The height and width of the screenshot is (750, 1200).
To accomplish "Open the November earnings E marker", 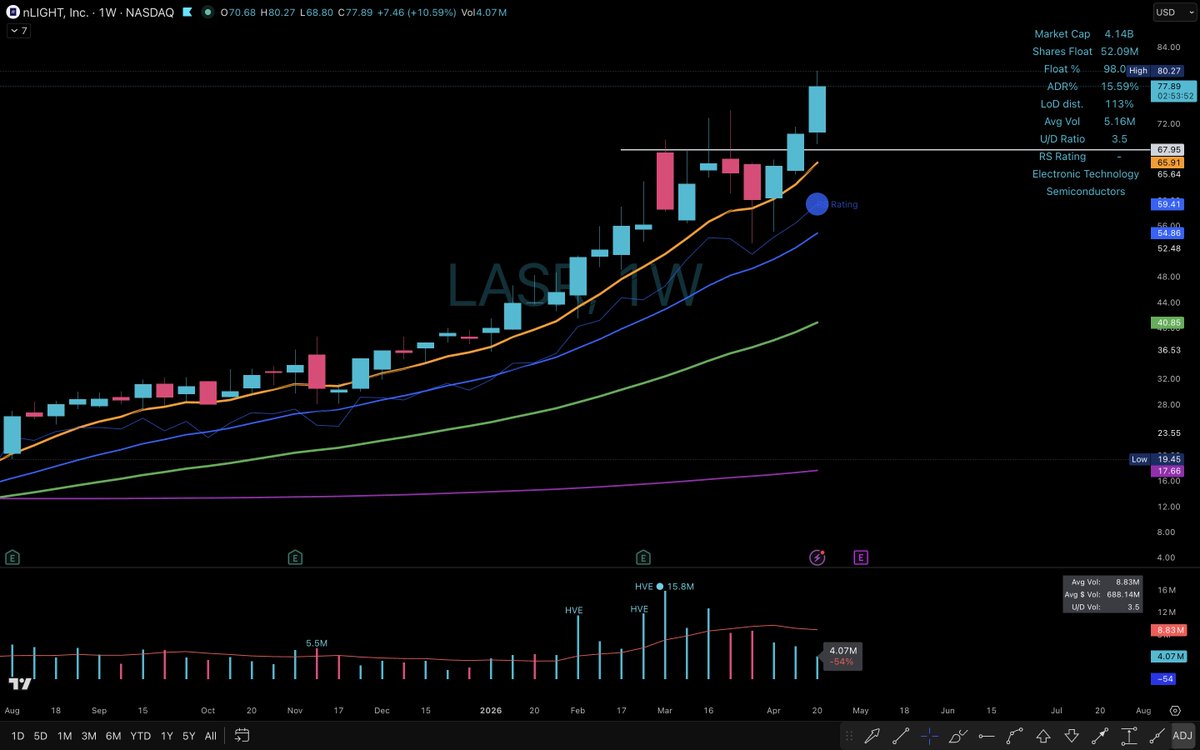I will 295,556.
